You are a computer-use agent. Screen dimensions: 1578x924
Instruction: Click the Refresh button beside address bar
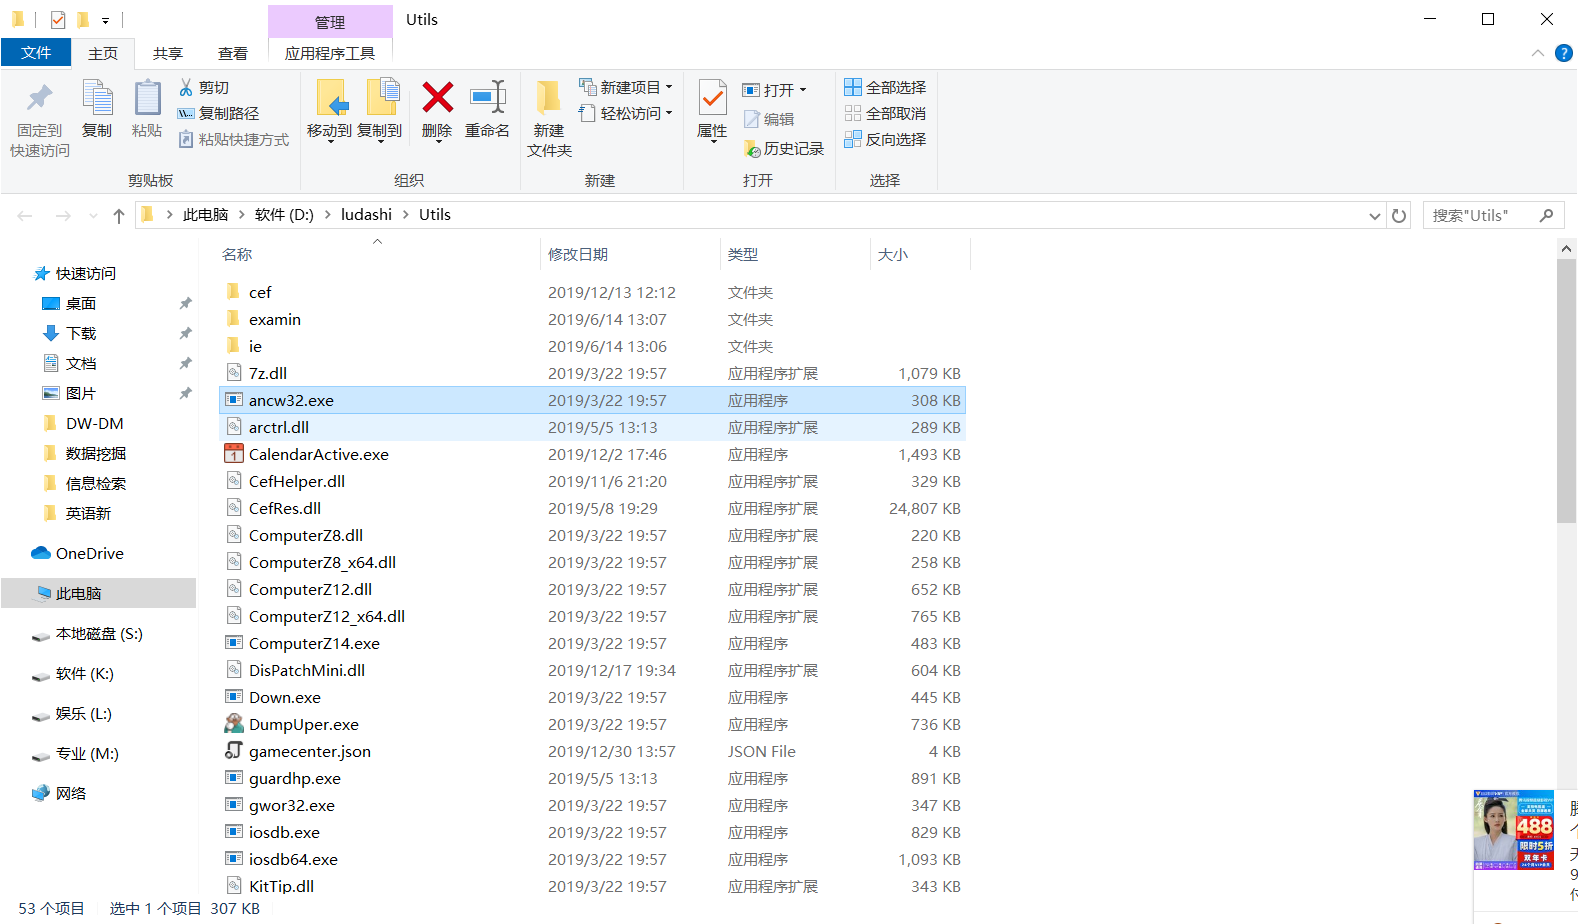point(1399,215)
